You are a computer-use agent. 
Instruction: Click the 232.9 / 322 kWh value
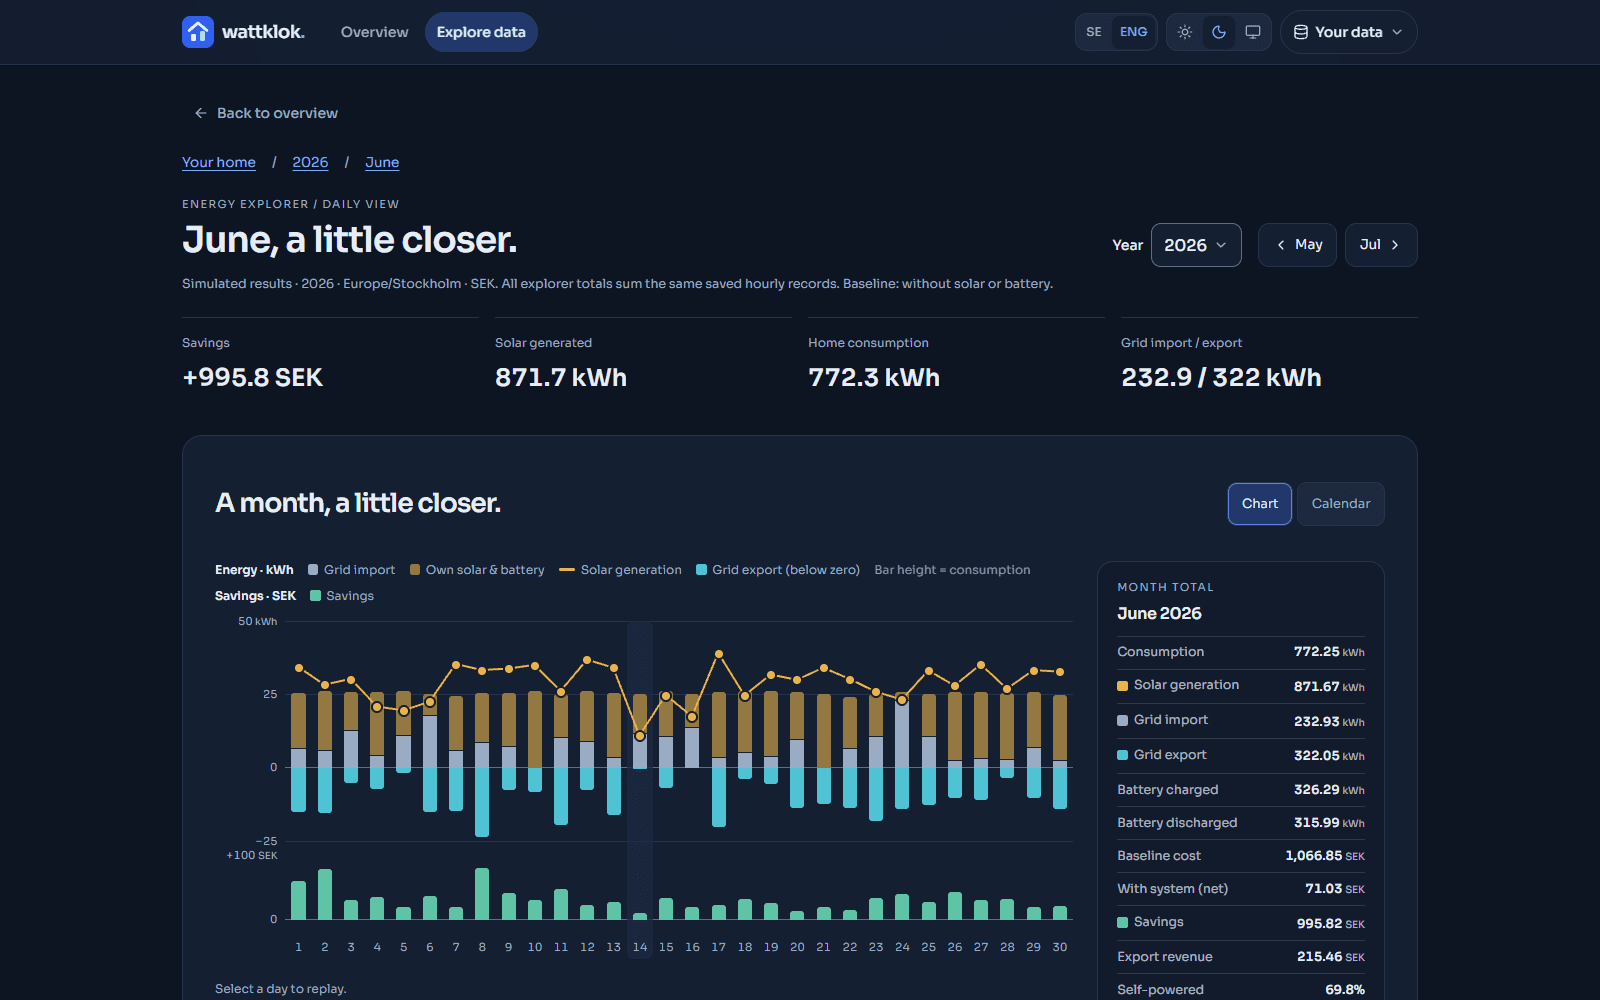coord(1221,378)
